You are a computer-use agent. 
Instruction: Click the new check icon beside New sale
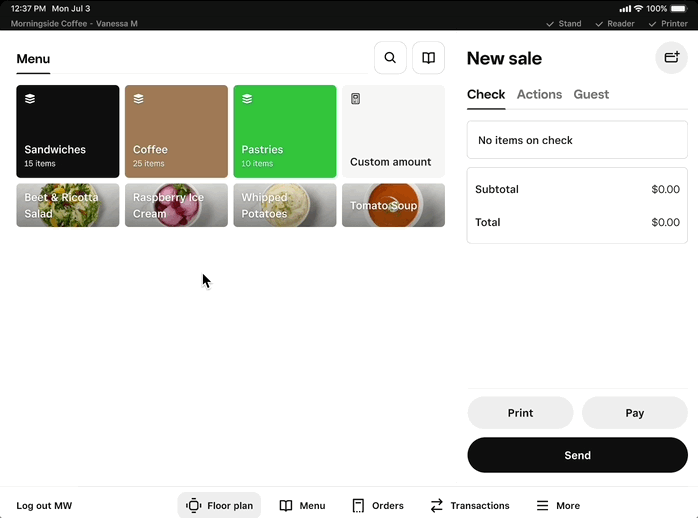[x=671, y=58]
